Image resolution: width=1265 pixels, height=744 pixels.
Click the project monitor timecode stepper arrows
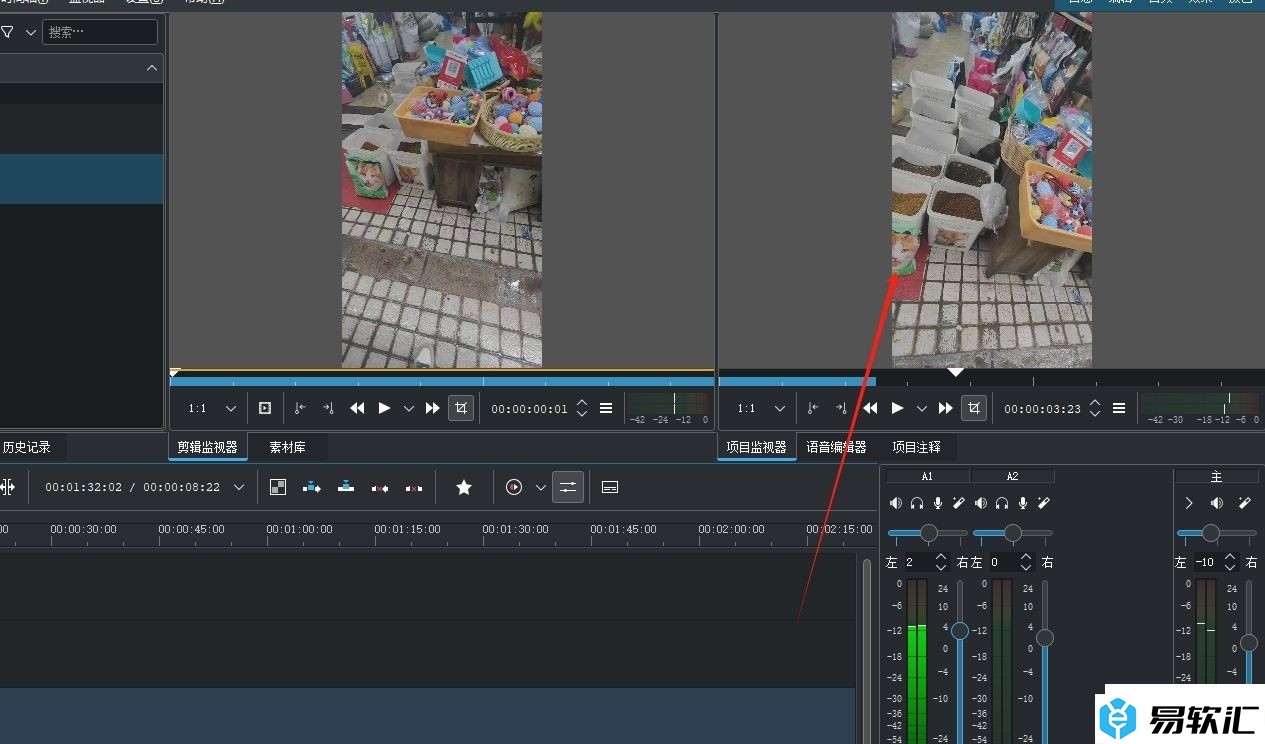tap(1095, 408)
